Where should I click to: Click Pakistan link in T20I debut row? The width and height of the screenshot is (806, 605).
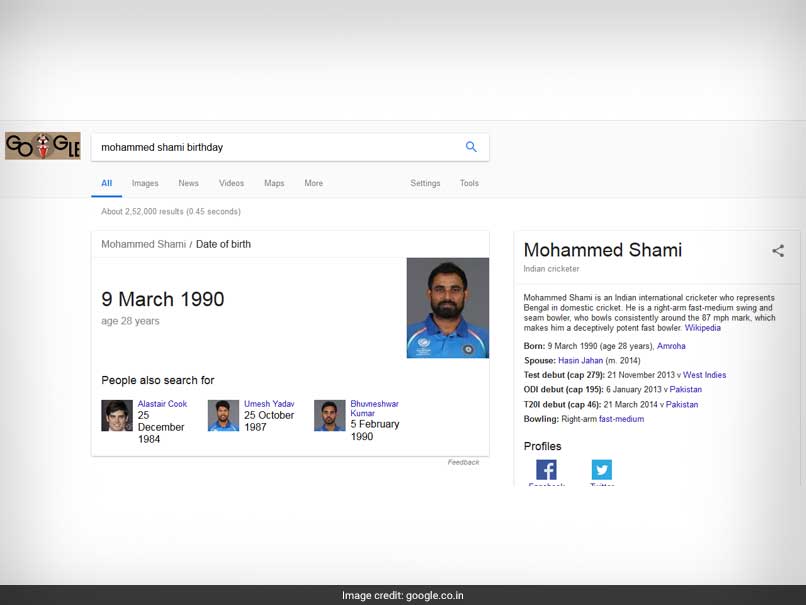point(682,405)
